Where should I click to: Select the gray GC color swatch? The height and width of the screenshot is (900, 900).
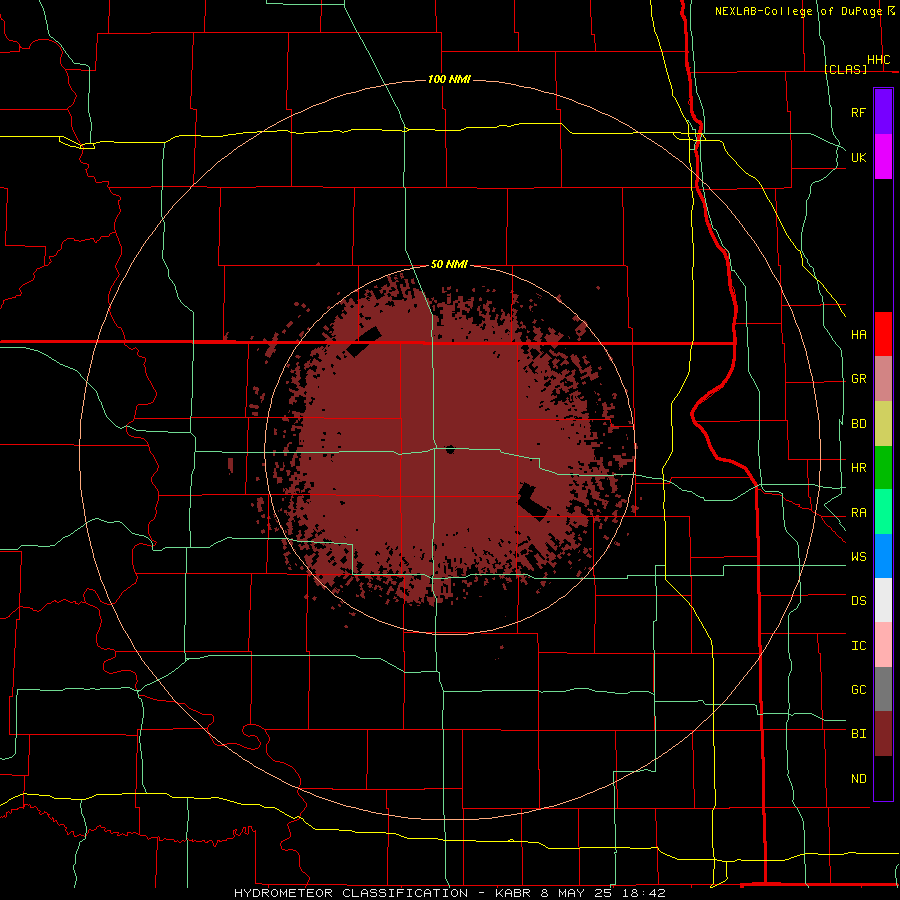point(883,689)
